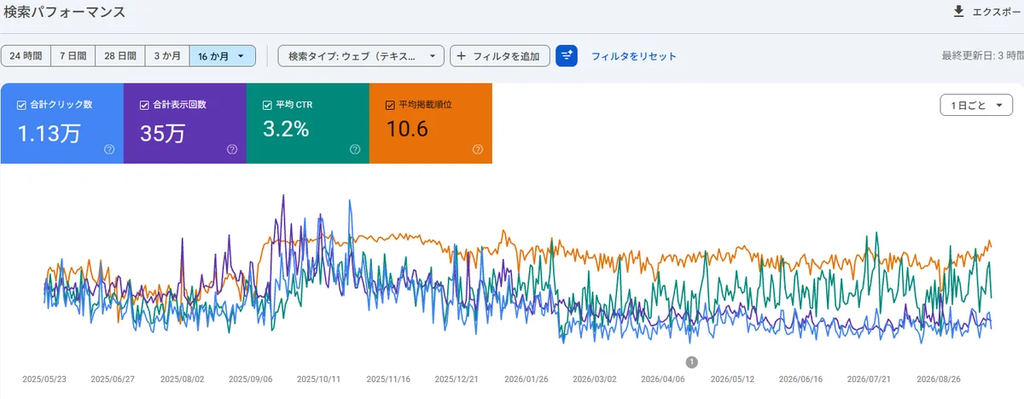Toggle 合計クリック数 checkbox
1024x399 pixels.
22,104
